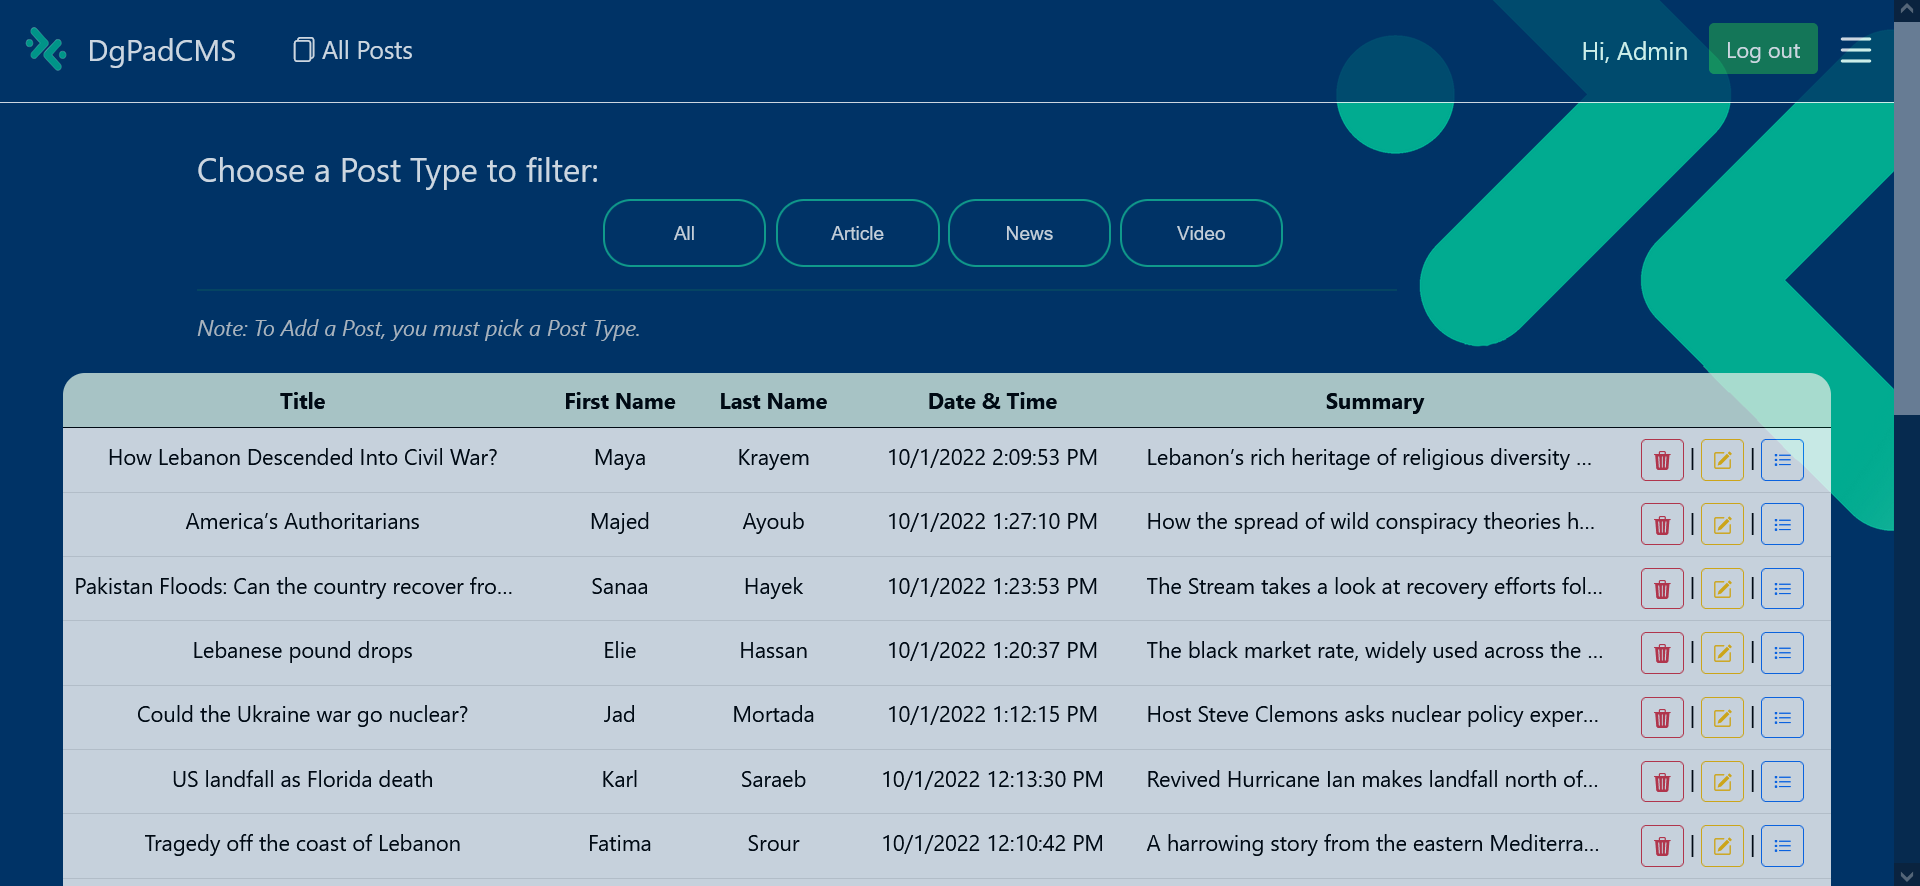Click the DgPadCMS brand name link
The image size is (1920, 886).
[x=162, y=51]
